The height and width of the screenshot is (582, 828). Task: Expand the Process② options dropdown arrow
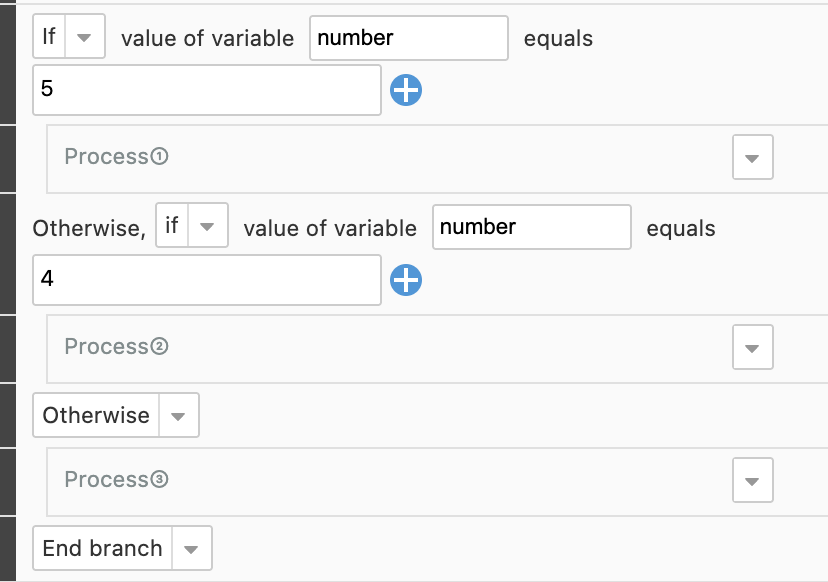[752, 348]
